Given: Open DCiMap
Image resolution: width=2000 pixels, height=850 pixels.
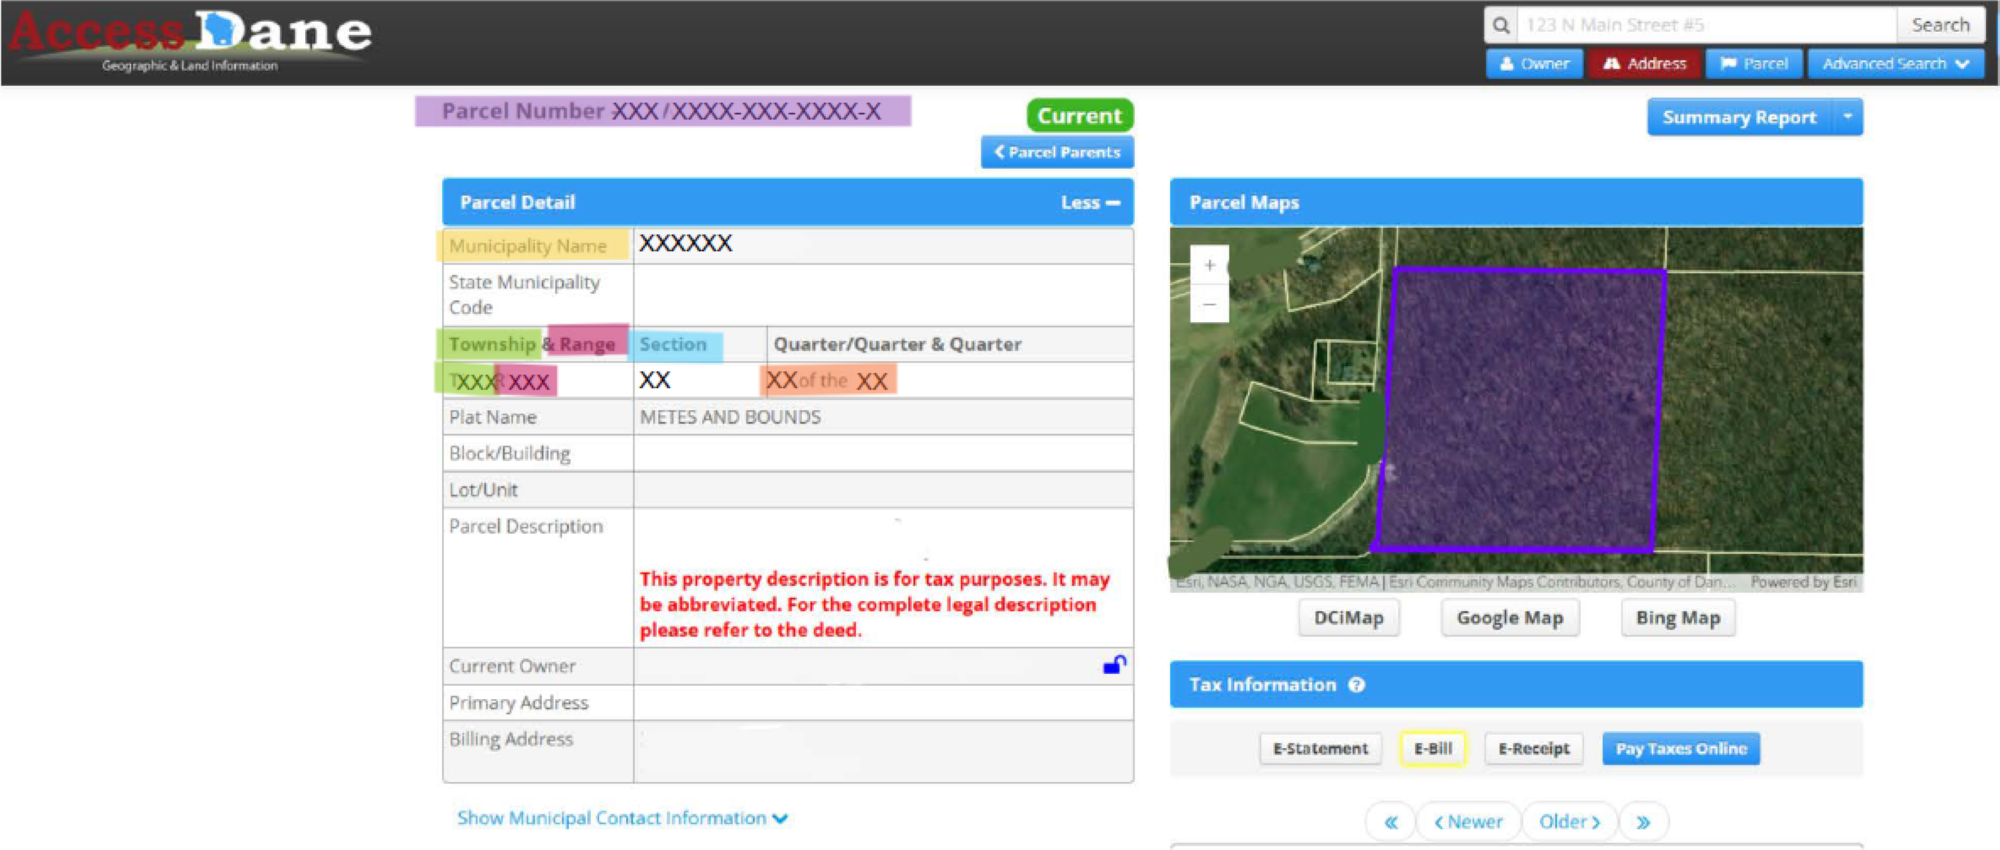Looking at the screenshot, I should 1348,618.
